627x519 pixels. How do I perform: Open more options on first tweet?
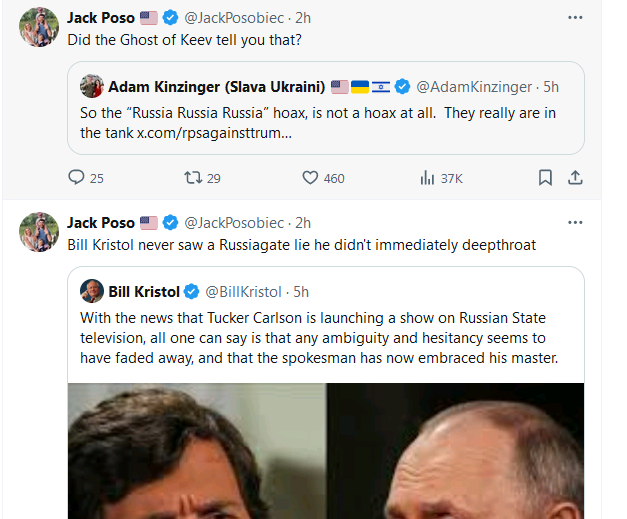point(575,18)
